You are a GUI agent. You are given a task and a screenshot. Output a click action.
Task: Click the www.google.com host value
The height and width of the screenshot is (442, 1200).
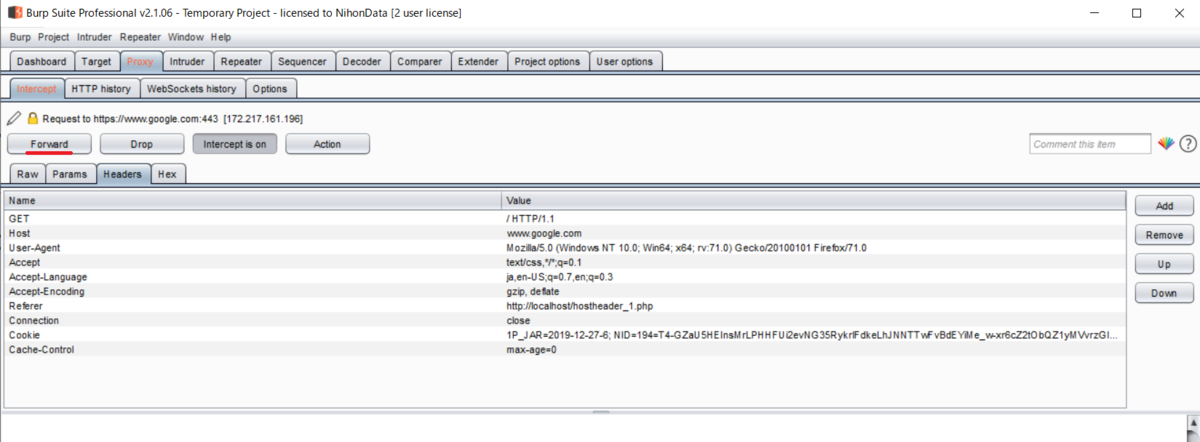[544, 232]
